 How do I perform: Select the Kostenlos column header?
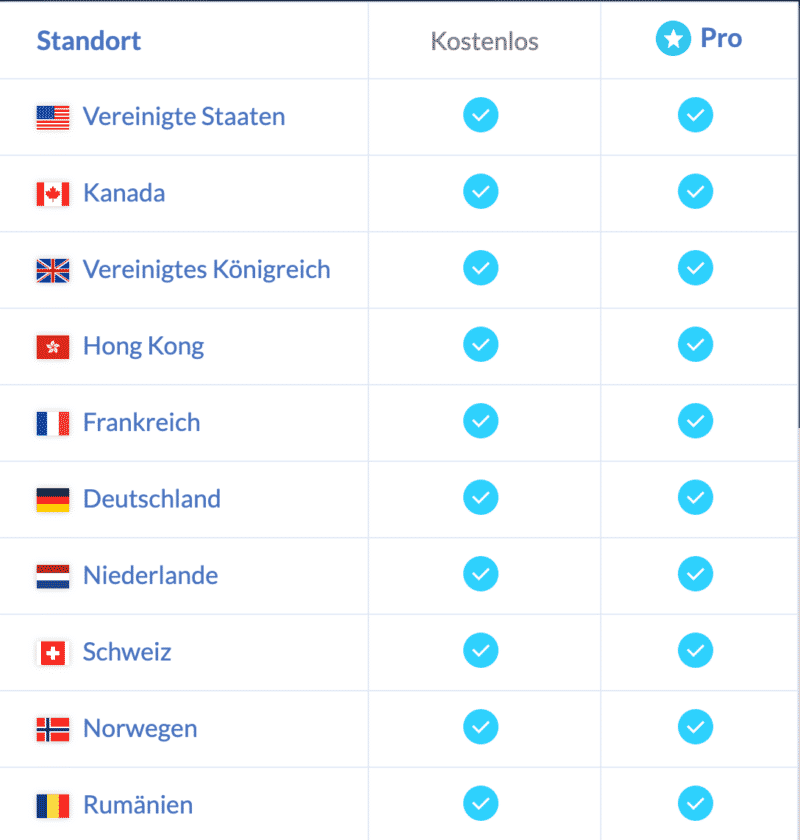click(484, 41)
